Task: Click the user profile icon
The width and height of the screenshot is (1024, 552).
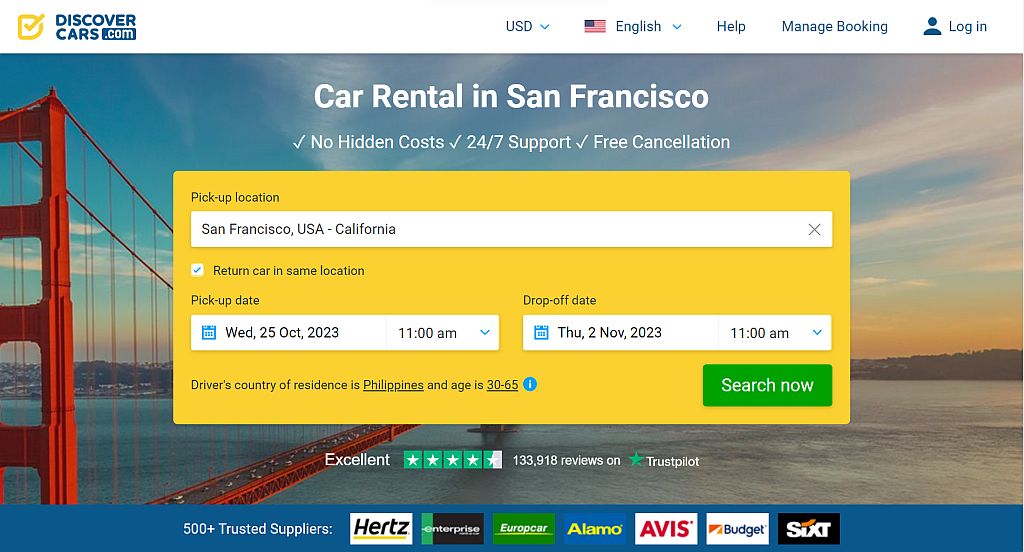Action: pos(932,27)
